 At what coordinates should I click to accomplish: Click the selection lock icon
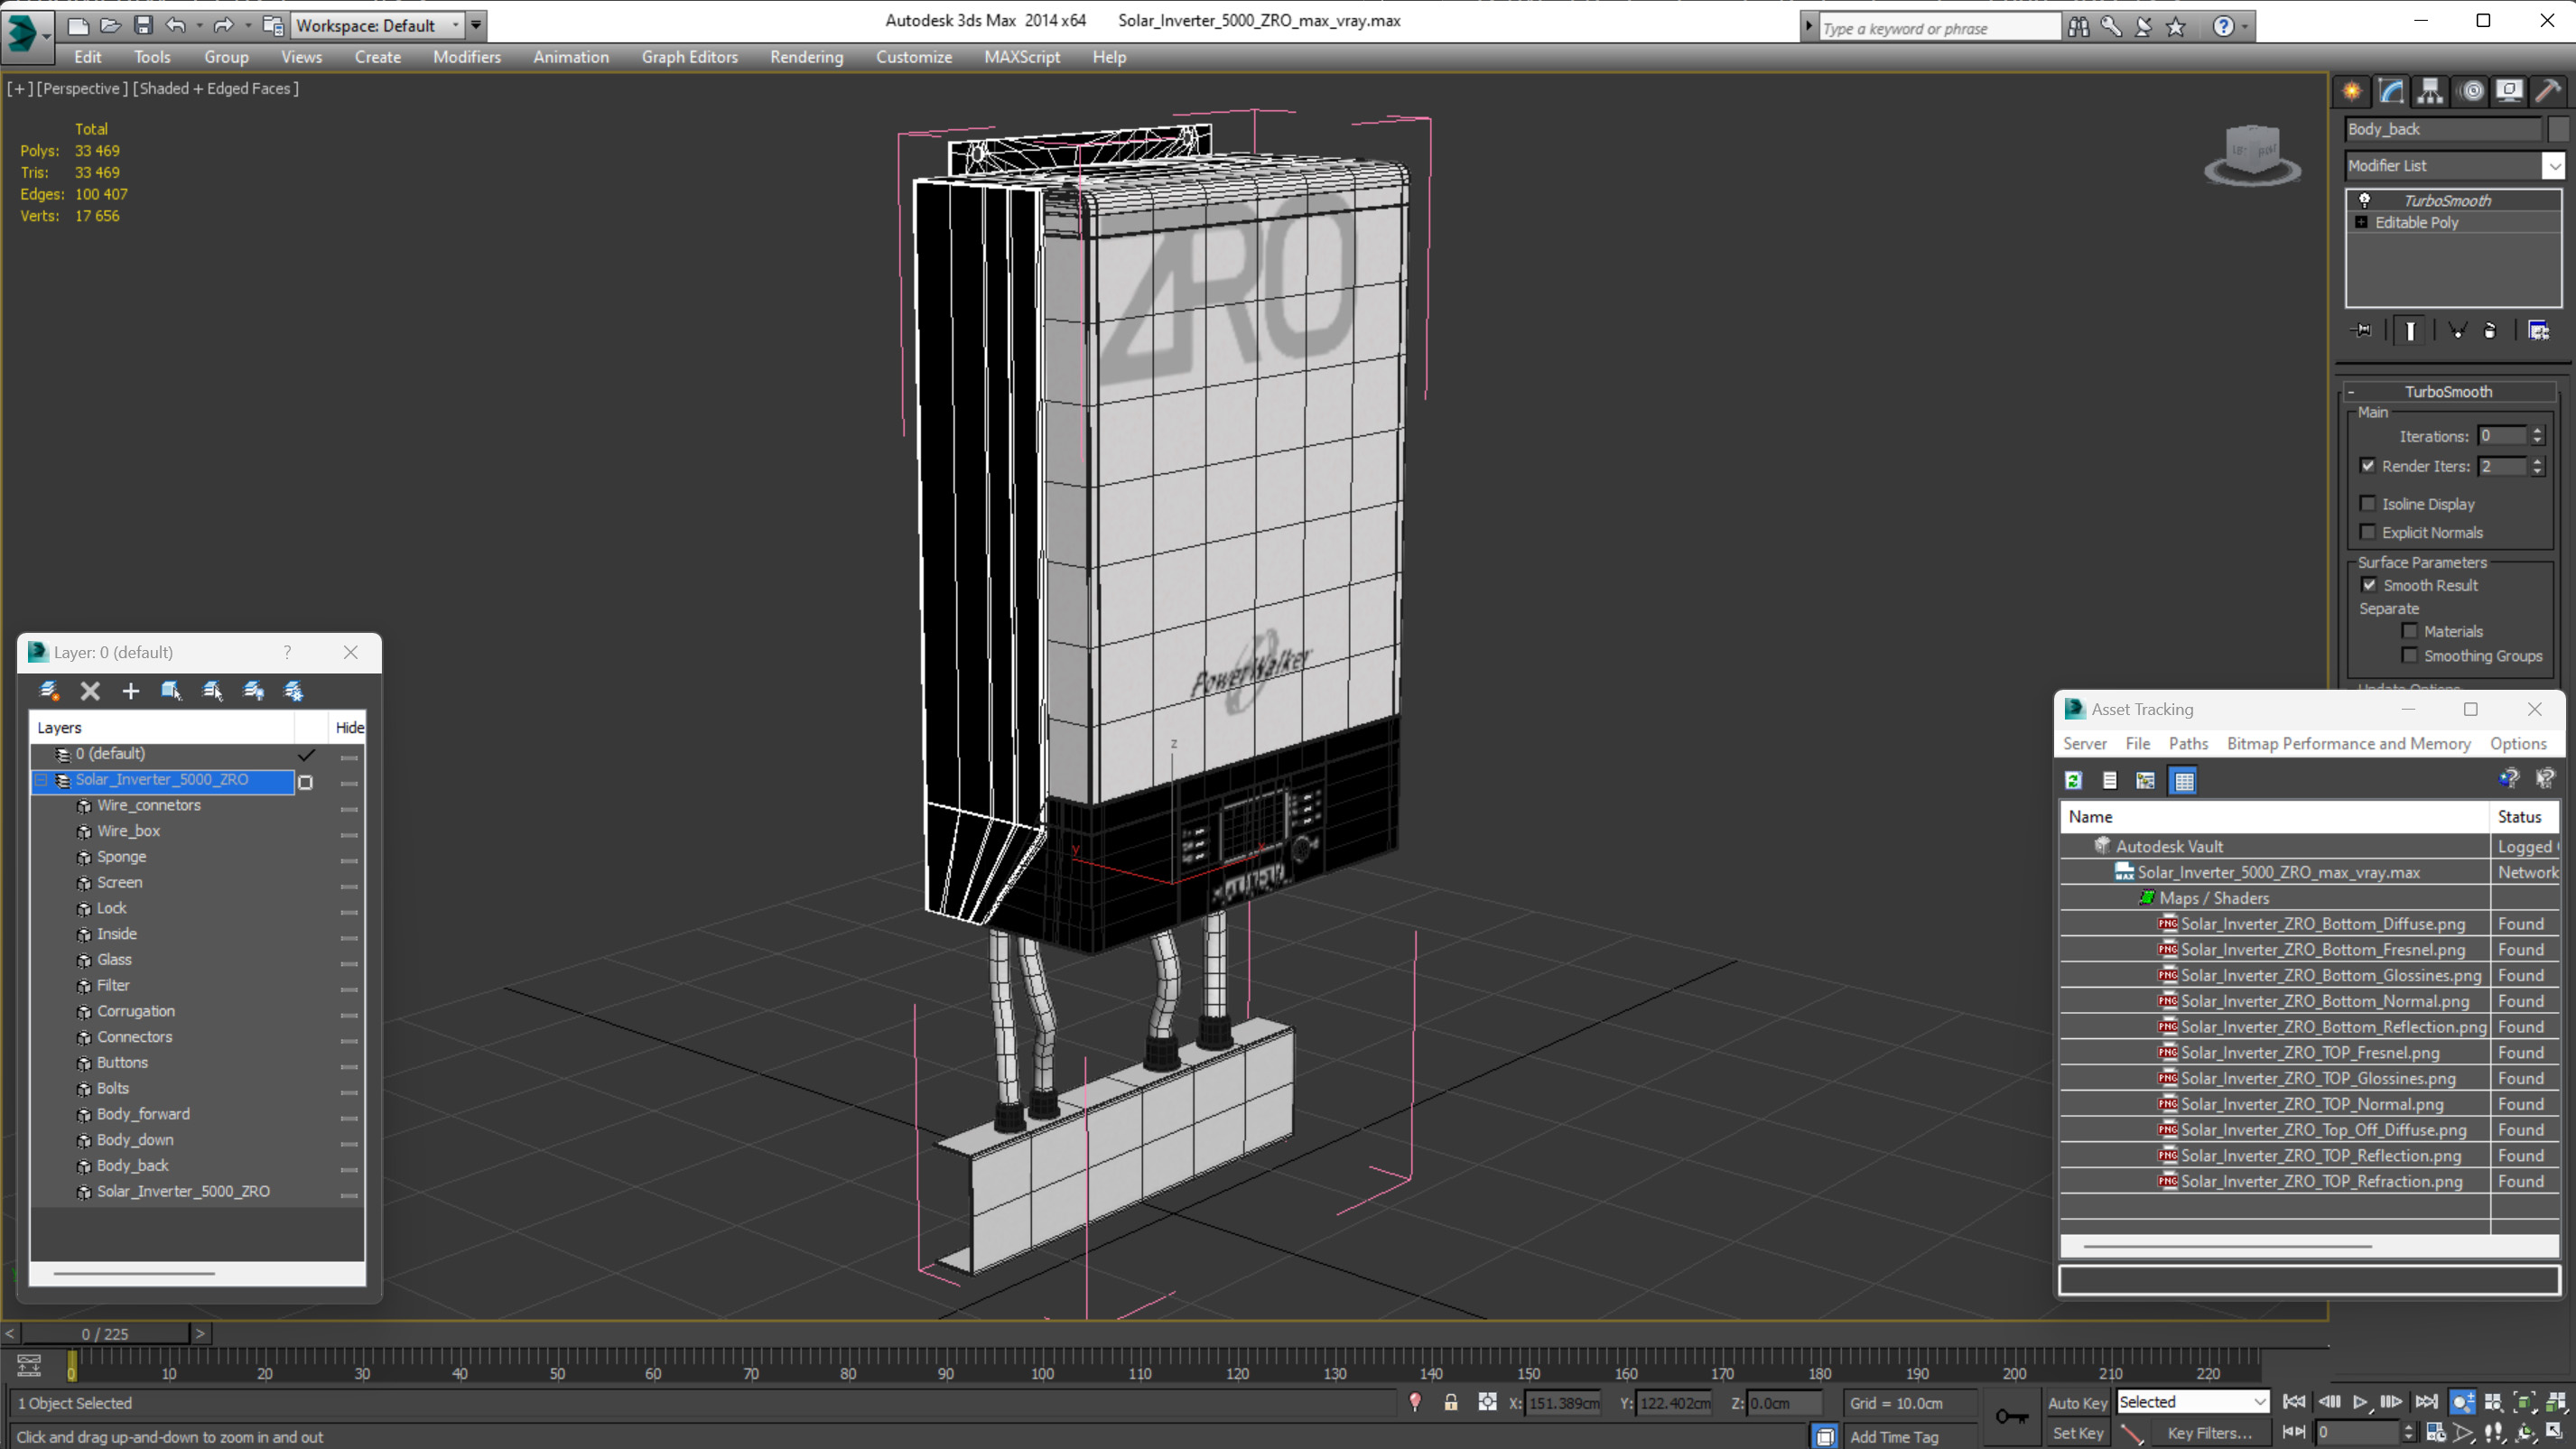1451,1403
